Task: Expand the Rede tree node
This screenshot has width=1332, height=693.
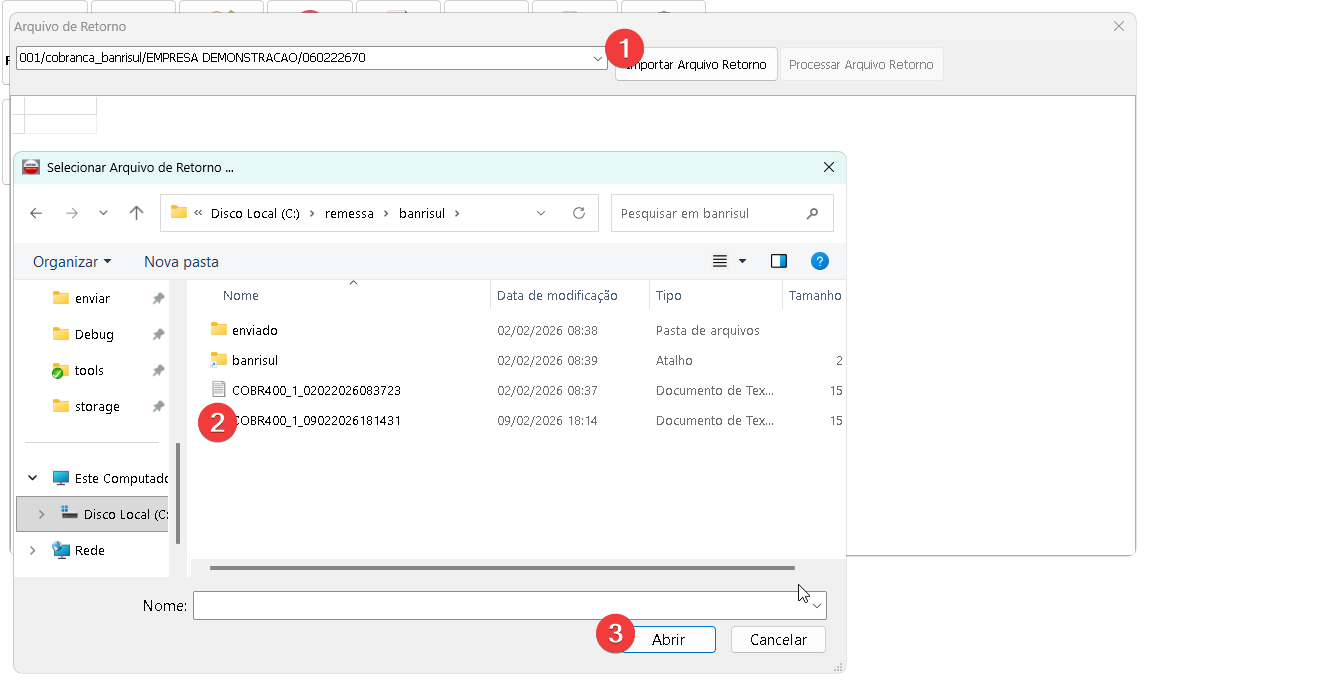Action: tap(33, 550)
